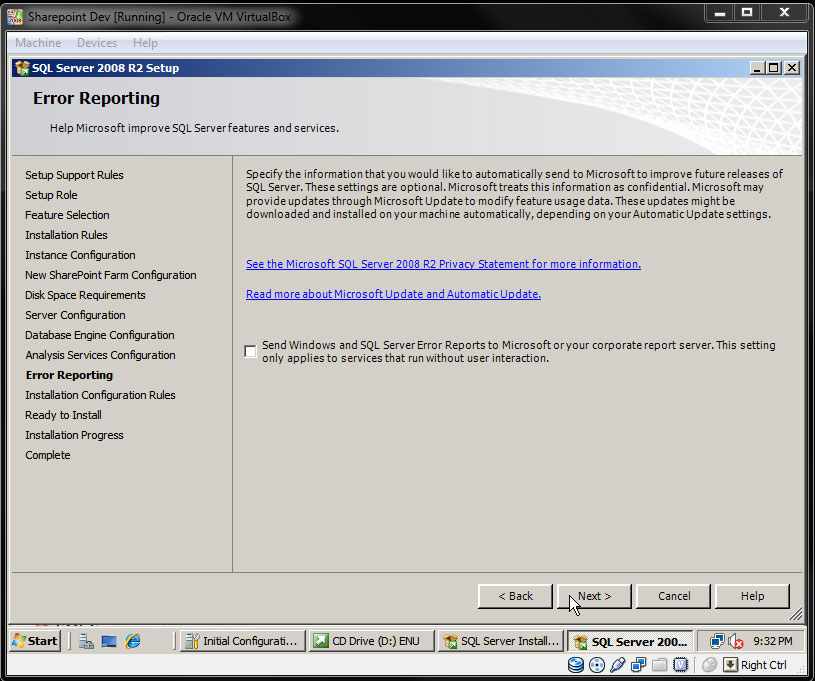Click Installation Configuration Rules step
Screen dimensions: 815x681
click(100, 395)
